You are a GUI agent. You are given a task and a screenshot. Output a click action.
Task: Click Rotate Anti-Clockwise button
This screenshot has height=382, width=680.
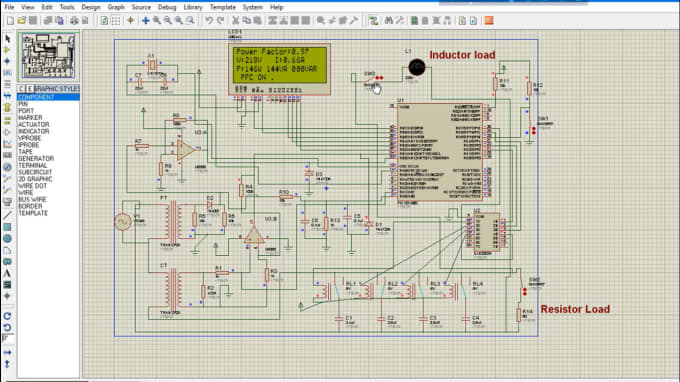tap(7, 327)
